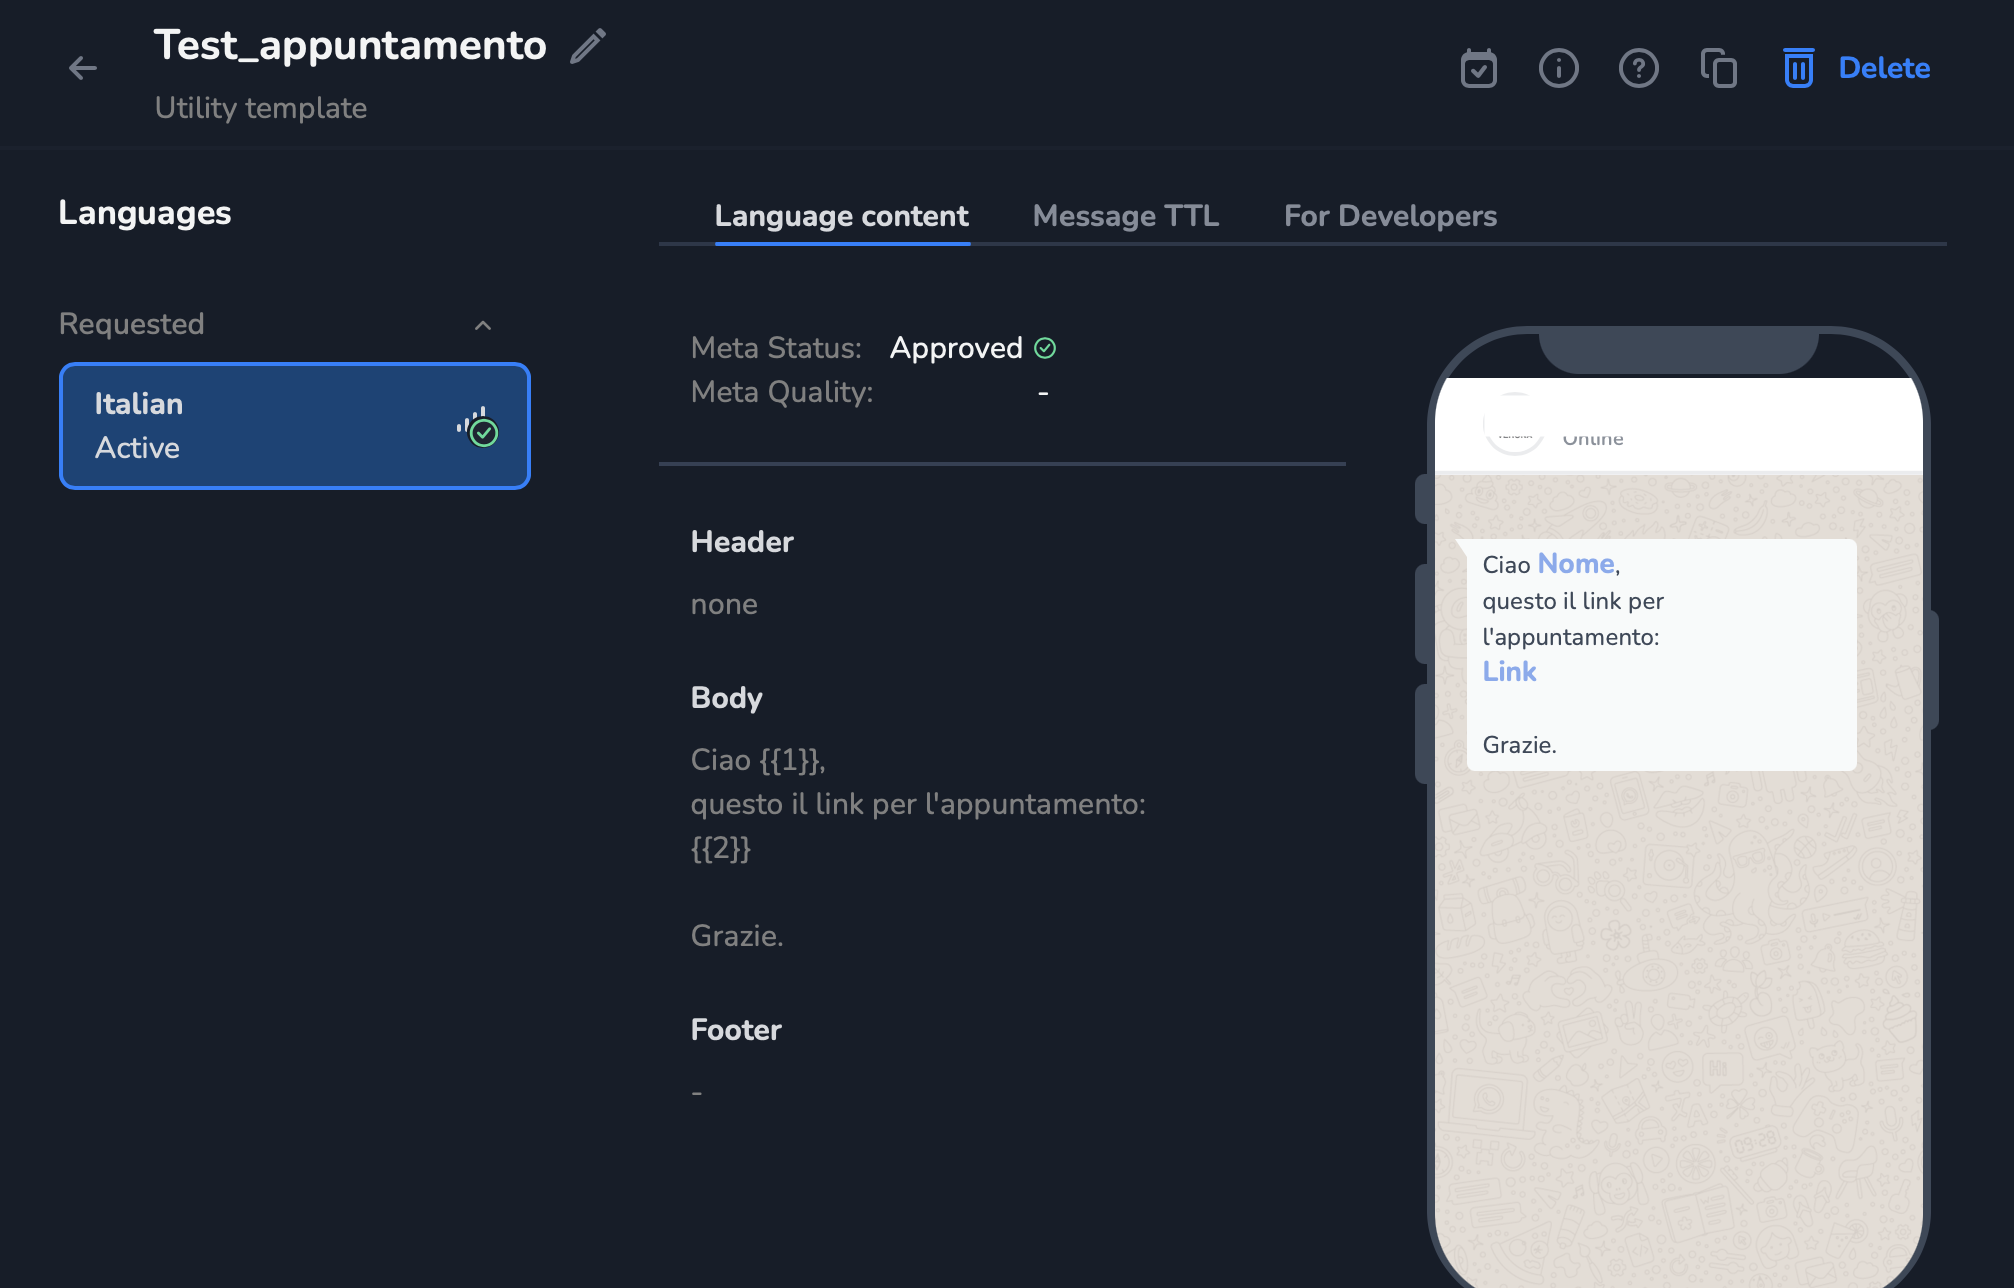The image size is (2014, 1288).
Task: Click the Languages heading
Action: [145, 213]
